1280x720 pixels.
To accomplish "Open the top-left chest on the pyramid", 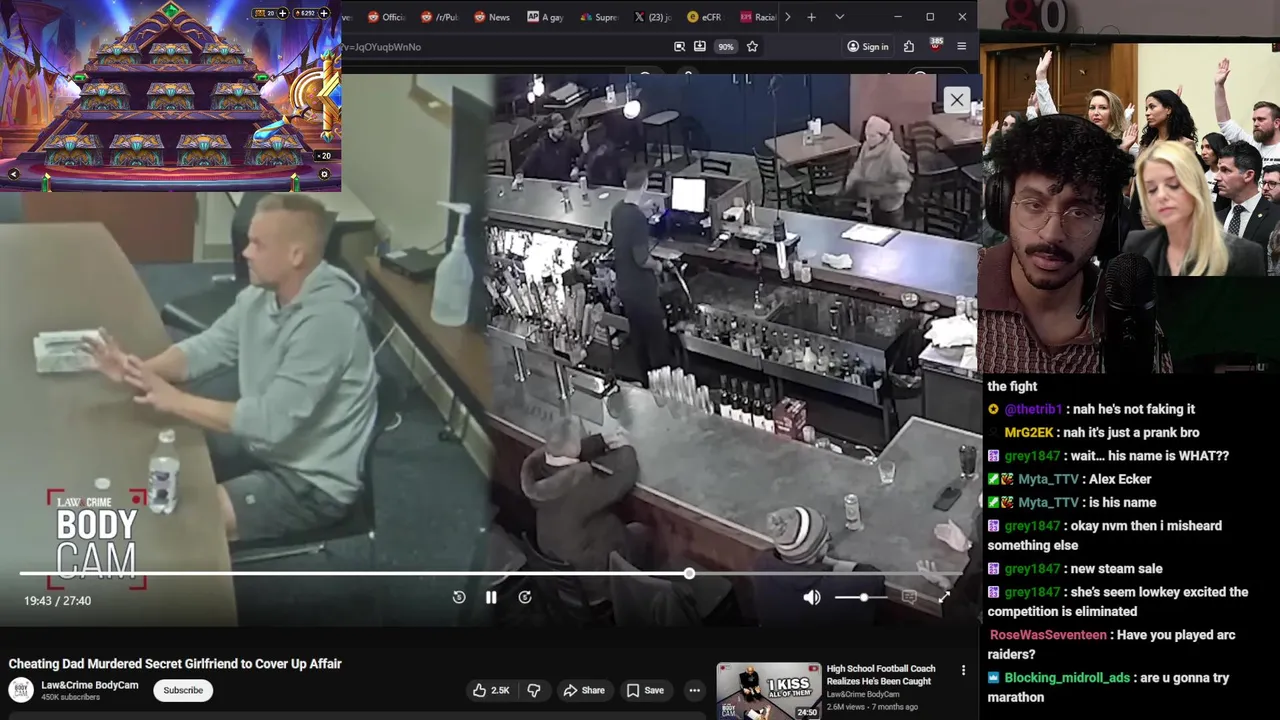I will point(119,55).
